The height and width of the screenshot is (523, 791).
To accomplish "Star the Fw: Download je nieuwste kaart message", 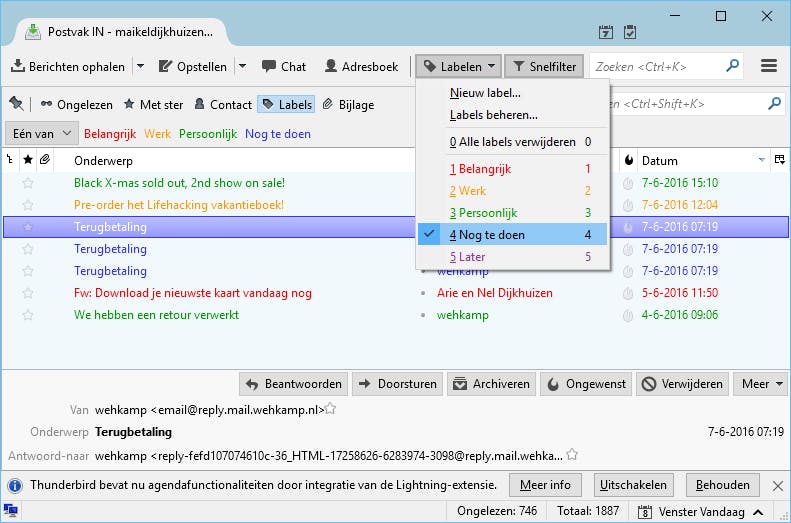I will [x=28, y=293].
